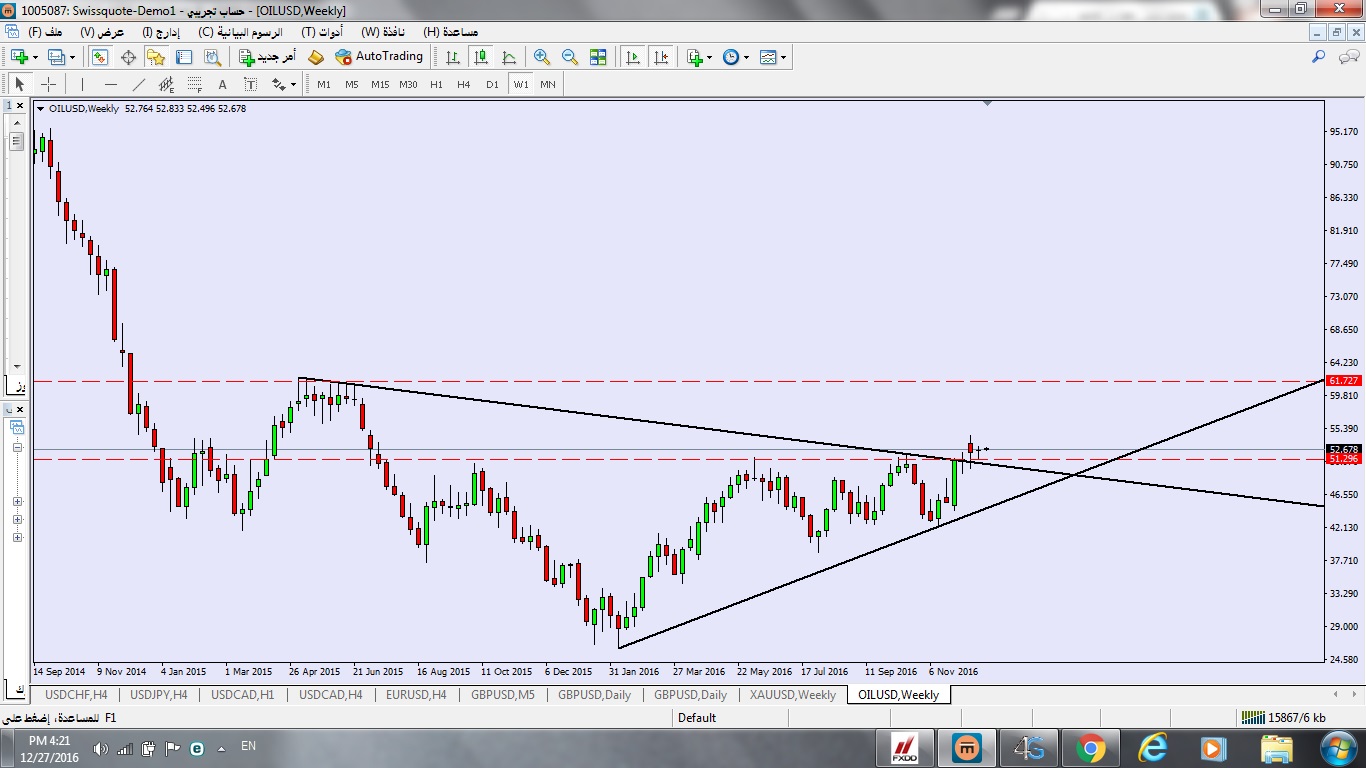Open Google Chrome from the taskbar
Screen dimensions: 1366x768
(1090, 748)
